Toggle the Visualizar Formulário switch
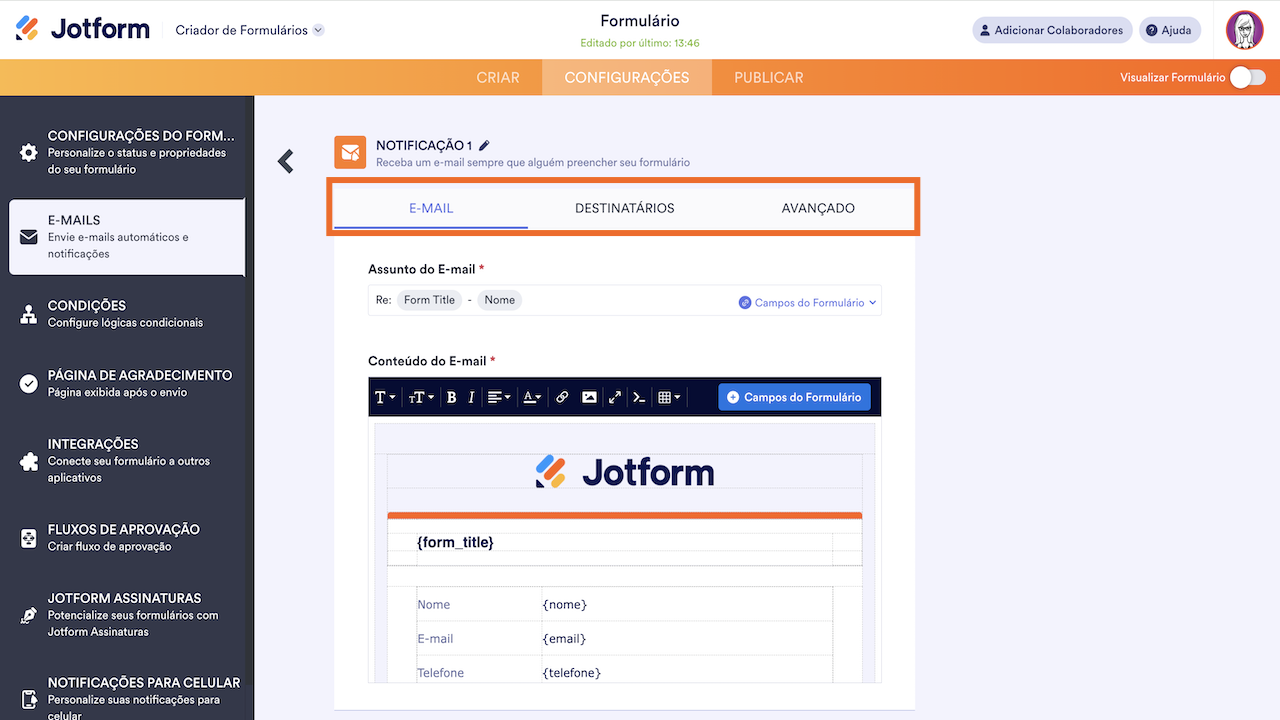The image size is (1280, 720). 1247,77
